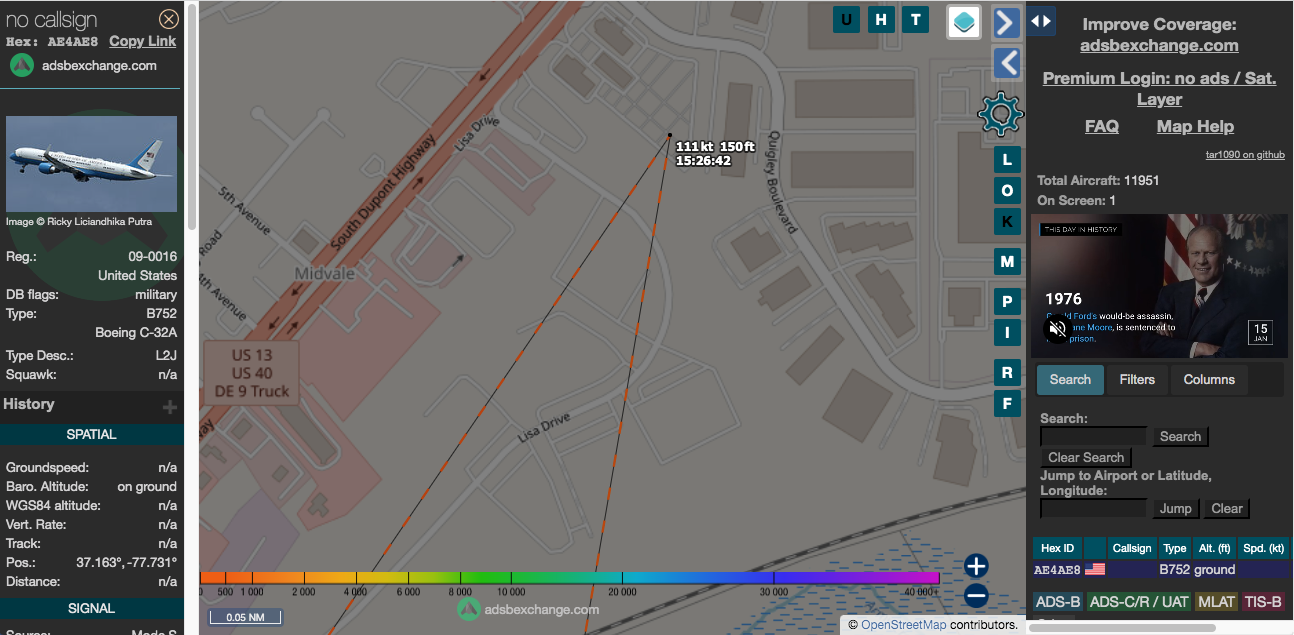Toggle the U map button
1294x635 pixels.
pyautogui.click(x=846, y=19)
